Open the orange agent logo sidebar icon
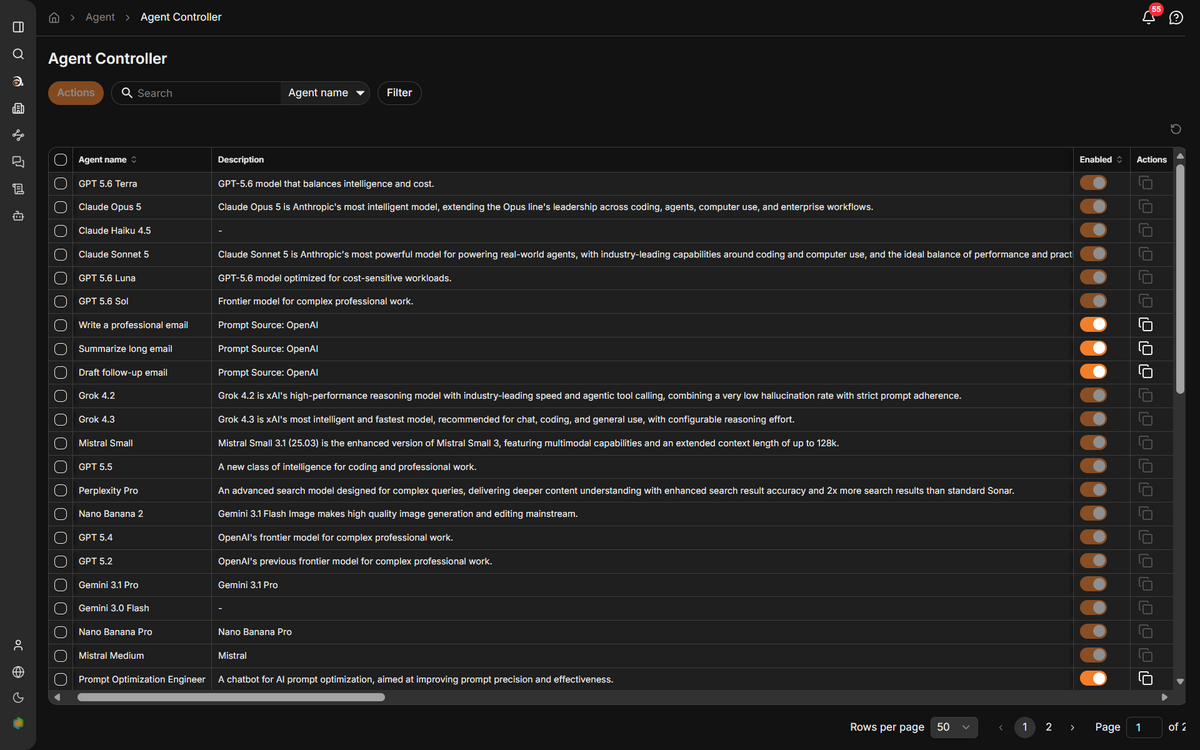The image size is (1200, 750). coord(18,81)
